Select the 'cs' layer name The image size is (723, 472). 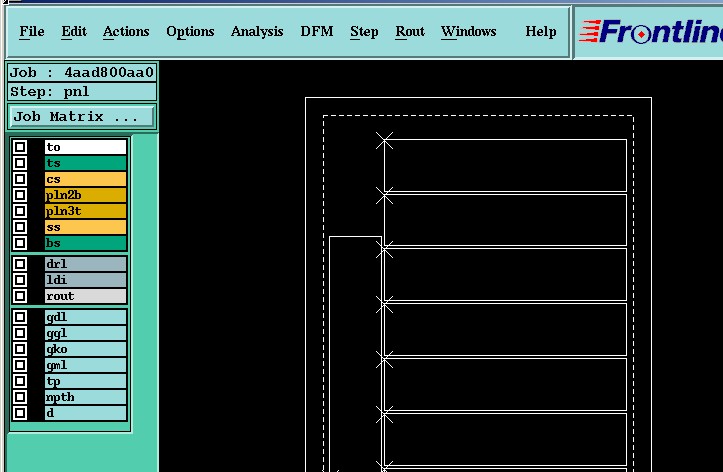click(x=86, y=179)
